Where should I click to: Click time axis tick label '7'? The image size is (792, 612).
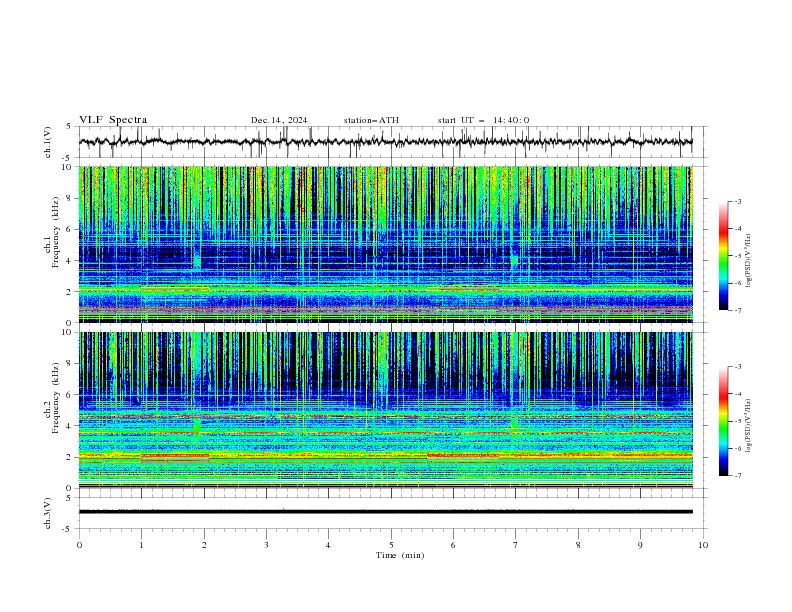coord(516,545)
